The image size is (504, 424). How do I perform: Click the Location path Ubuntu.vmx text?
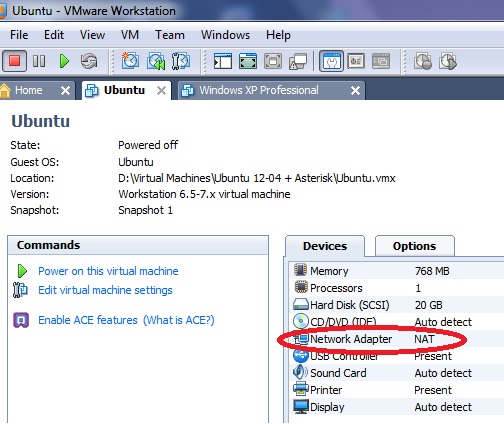[257, 178]
